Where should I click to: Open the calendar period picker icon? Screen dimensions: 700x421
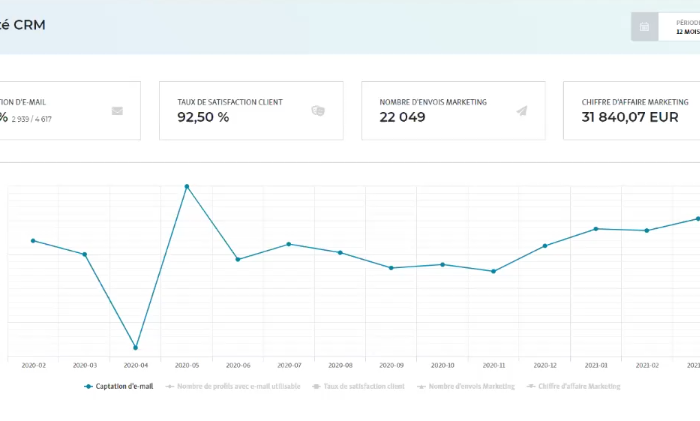[x=644, y=27]
